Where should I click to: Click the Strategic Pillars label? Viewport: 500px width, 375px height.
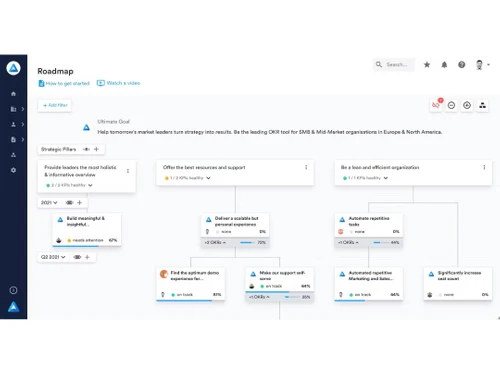coord(58,149)
